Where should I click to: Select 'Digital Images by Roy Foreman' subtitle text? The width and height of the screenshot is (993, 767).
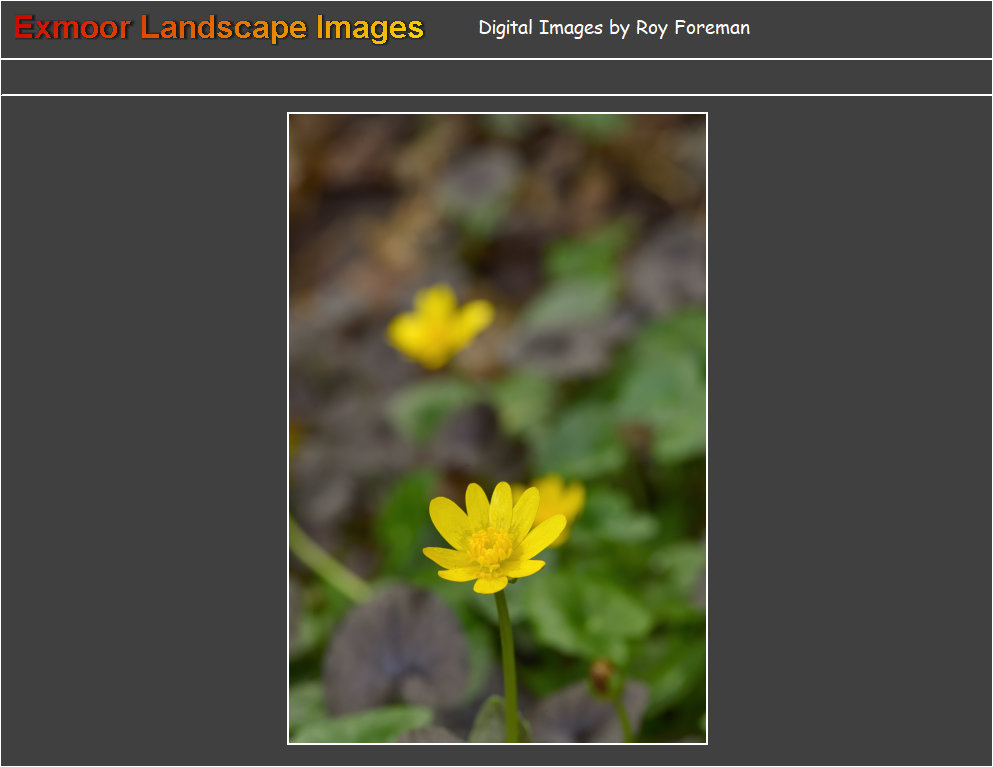click(x=613, y=28)
